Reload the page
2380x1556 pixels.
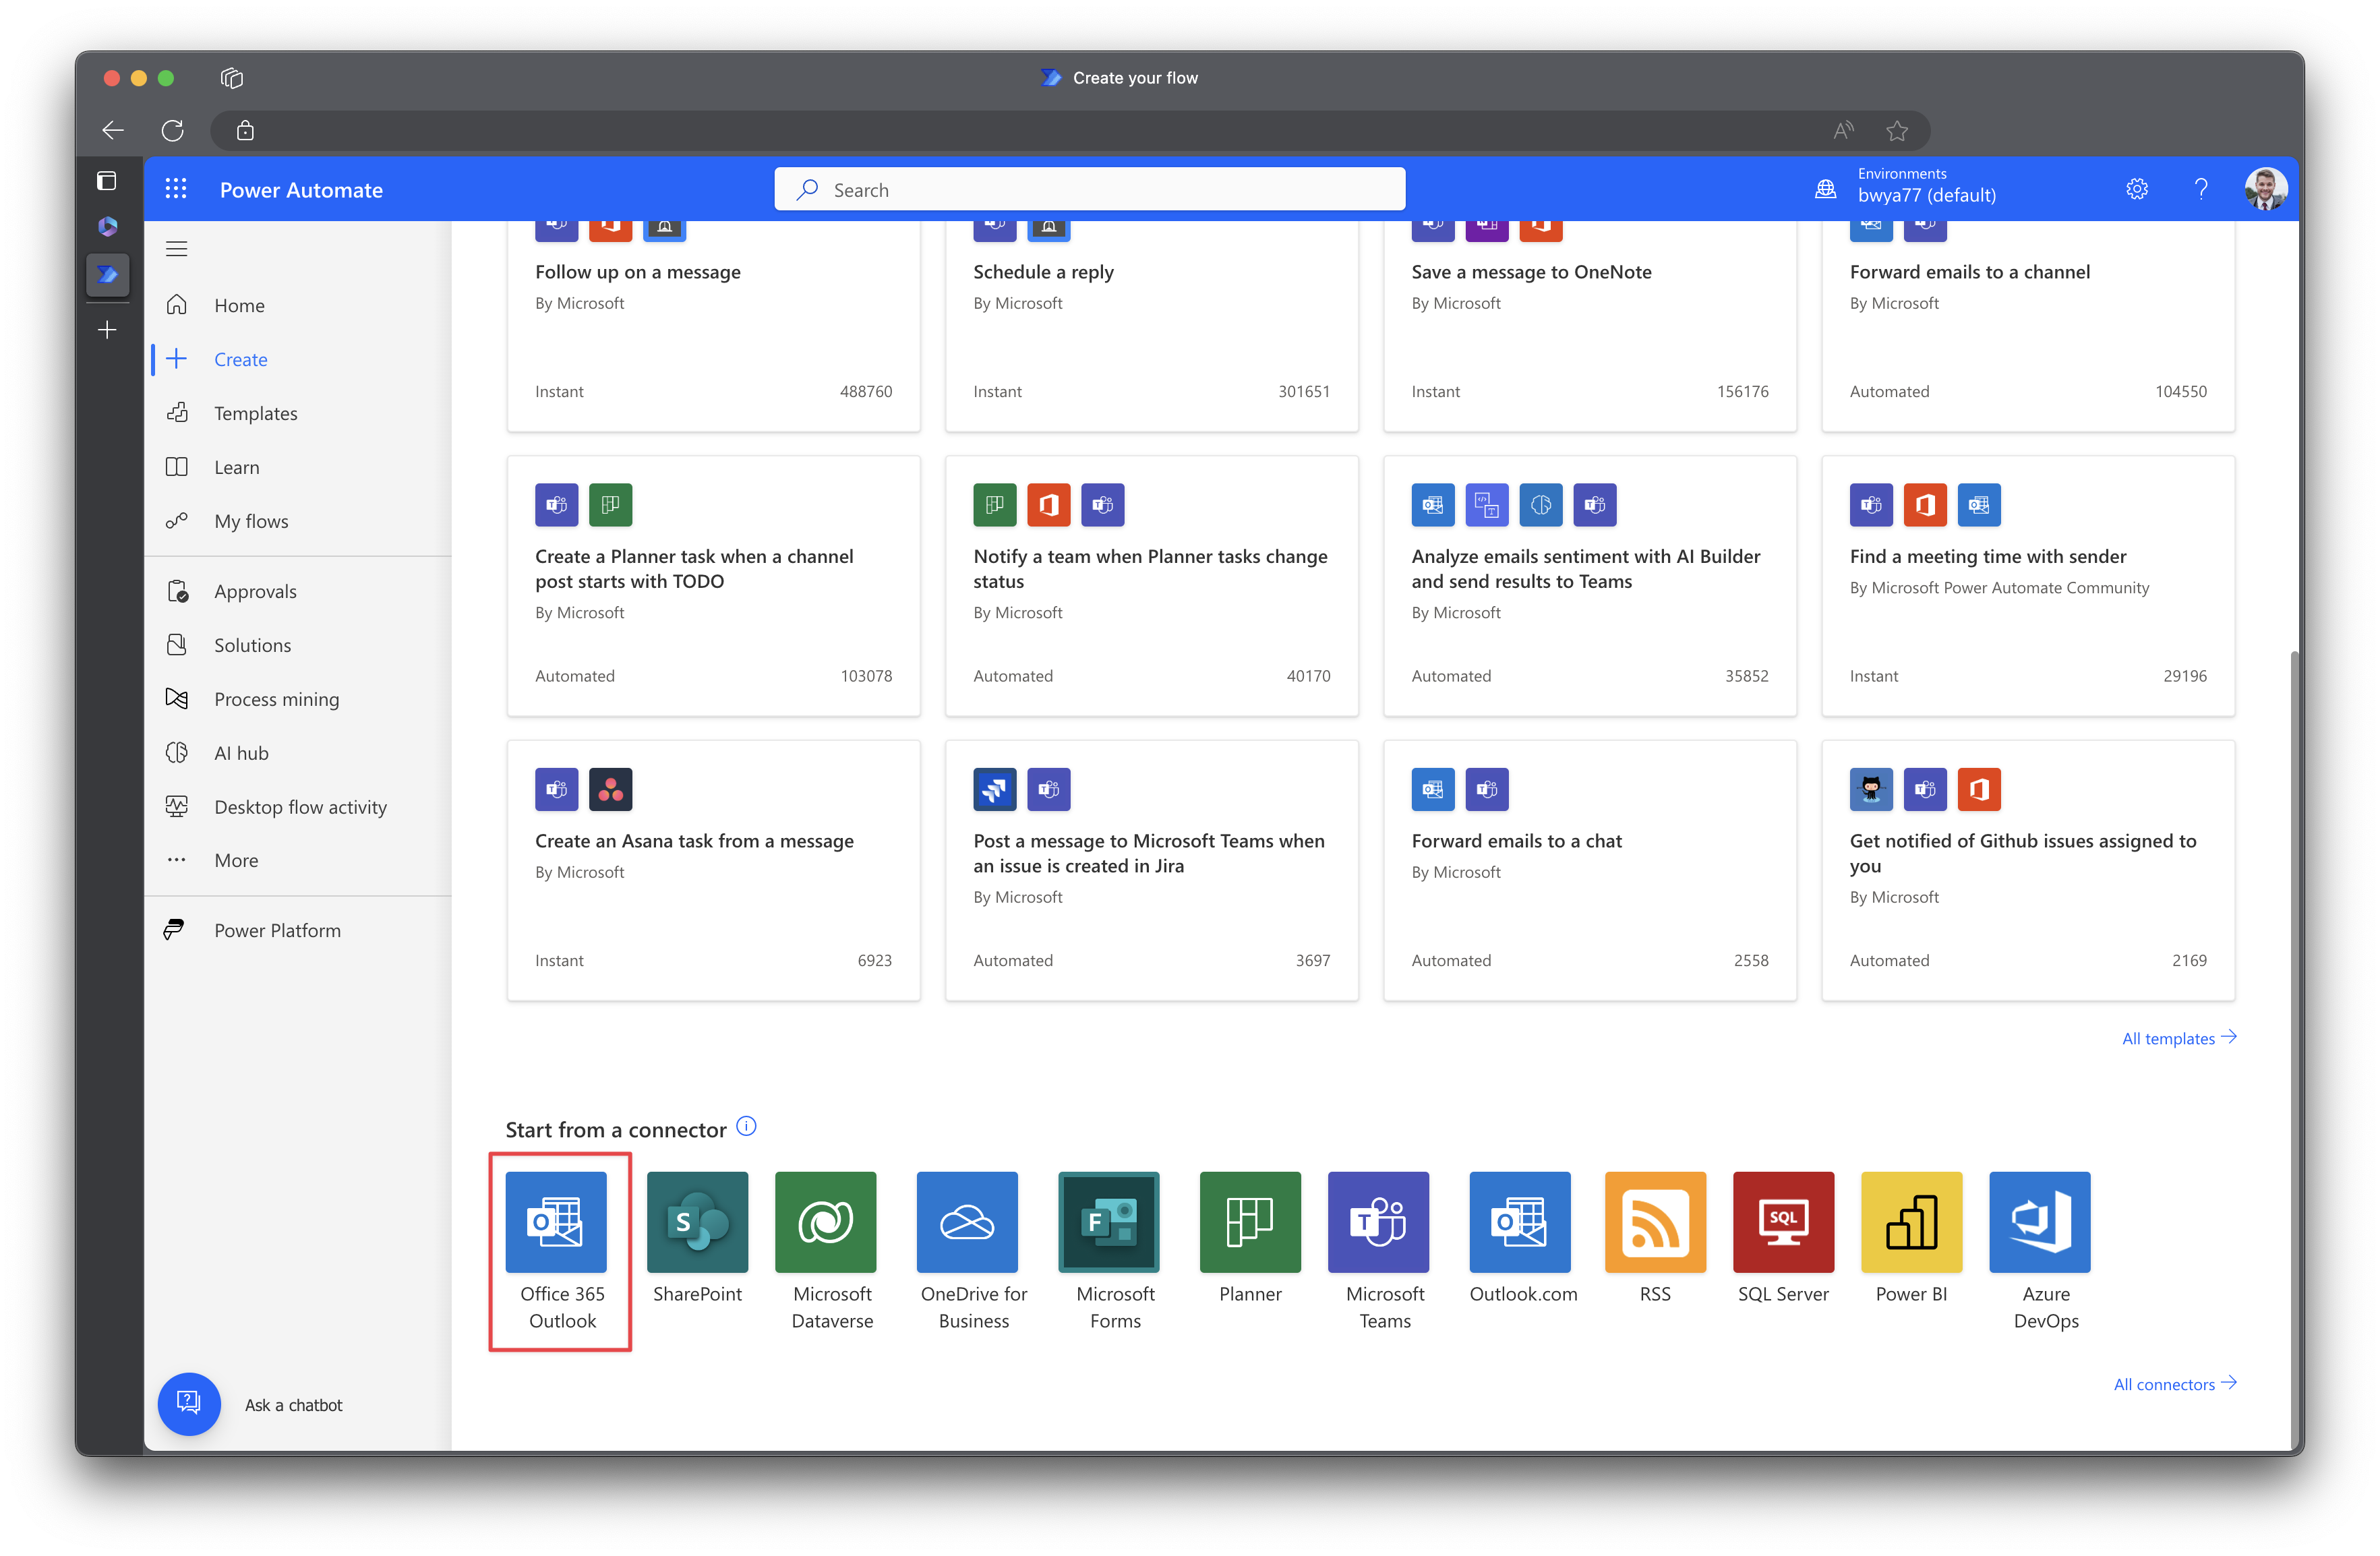tap(172, 130)
